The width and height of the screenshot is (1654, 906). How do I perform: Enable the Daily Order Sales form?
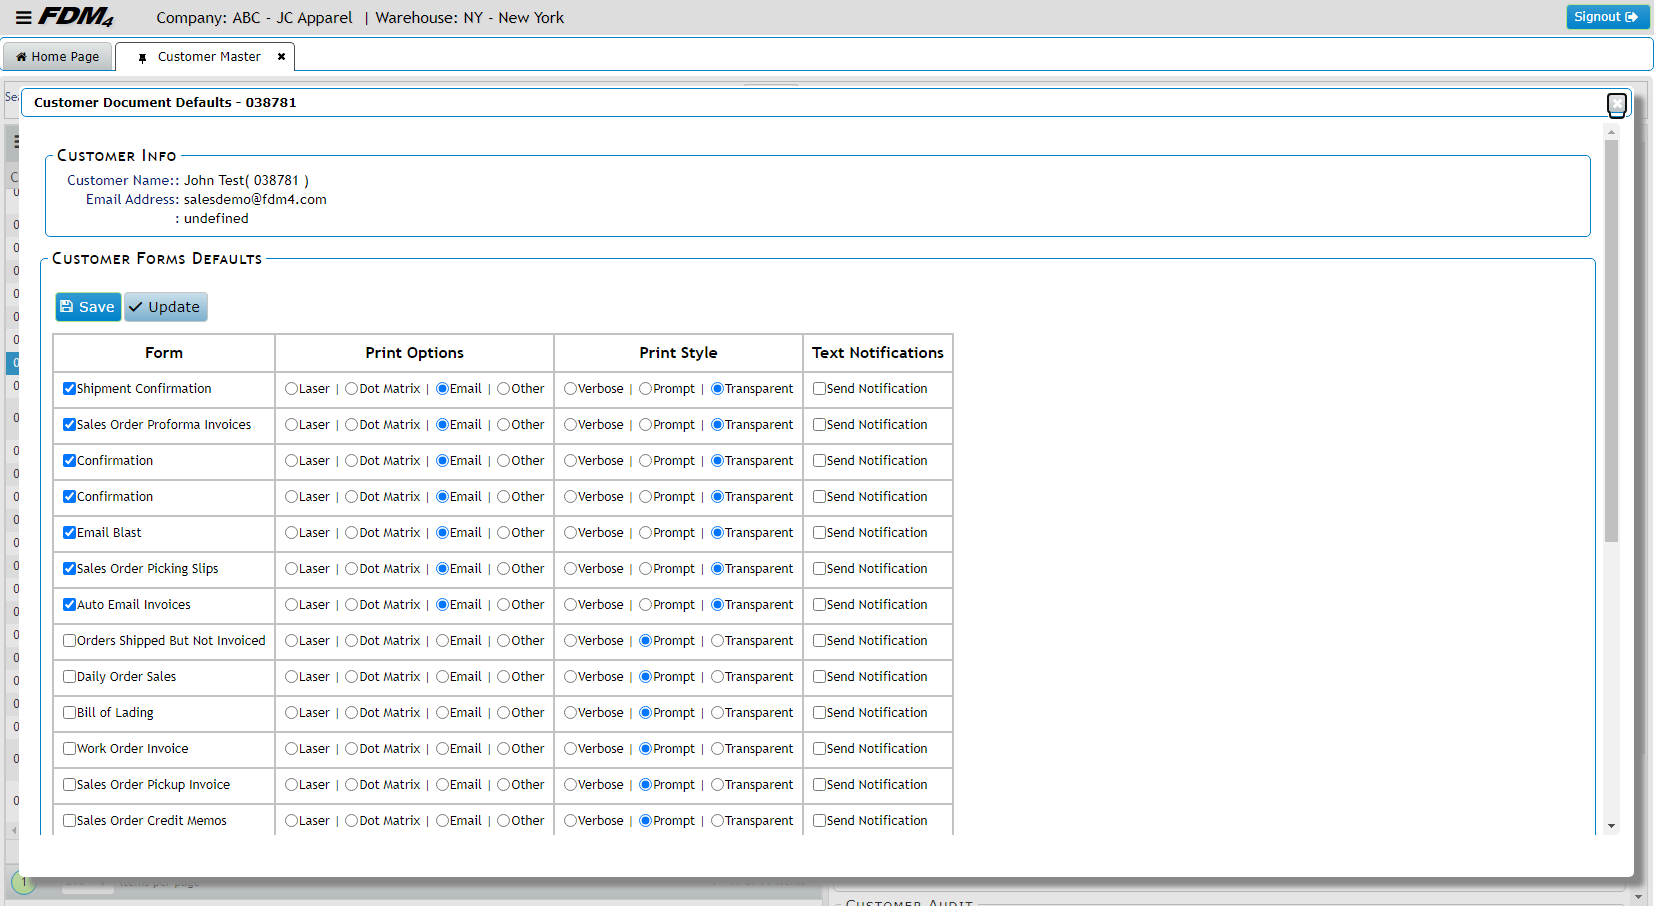(69, 677)
